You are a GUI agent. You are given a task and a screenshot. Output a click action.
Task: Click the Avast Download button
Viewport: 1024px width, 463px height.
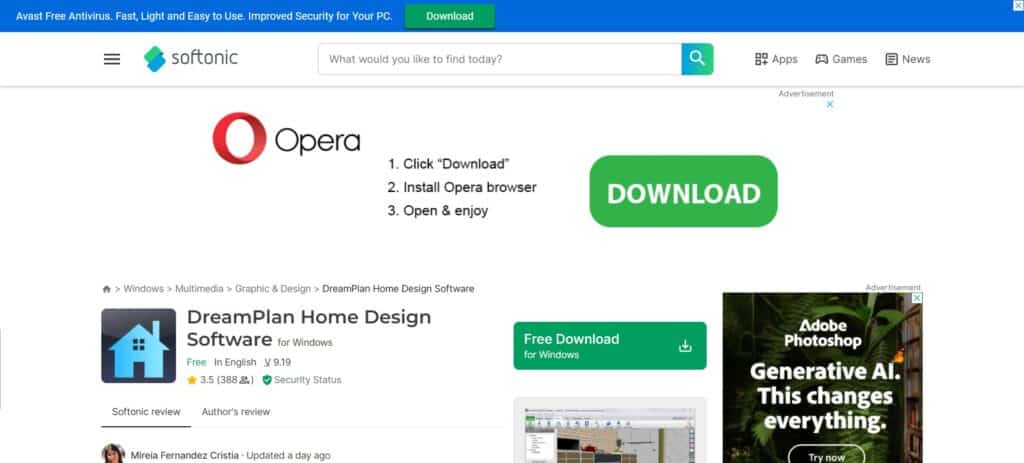(449, 16)
